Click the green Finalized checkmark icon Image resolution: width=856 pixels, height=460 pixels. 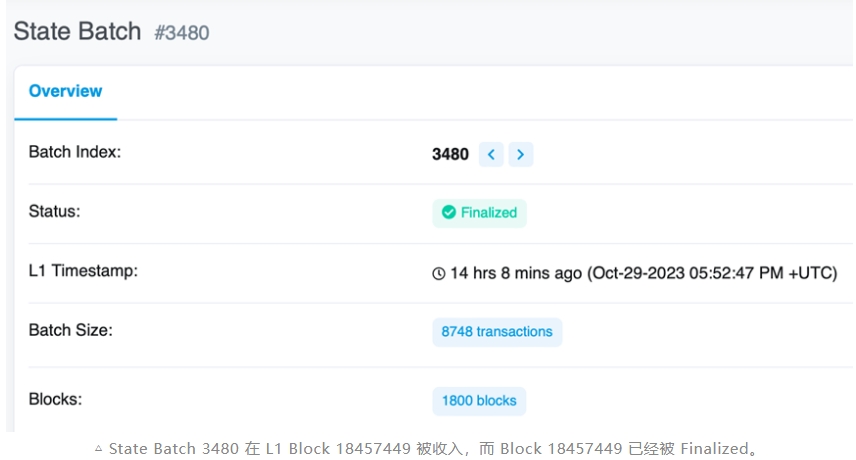click(449, 212)
